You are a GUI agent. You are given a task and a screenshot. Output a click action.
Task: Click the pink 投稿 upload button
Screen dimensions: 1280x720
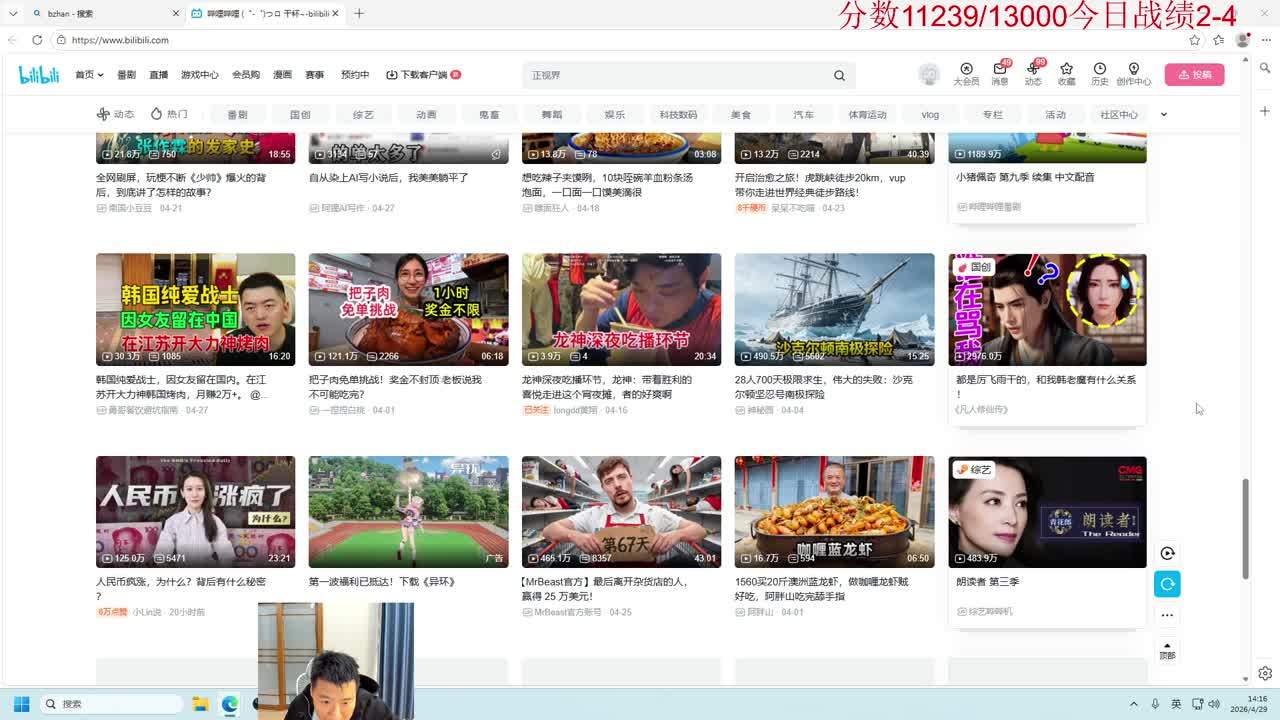coord(1194,75)
